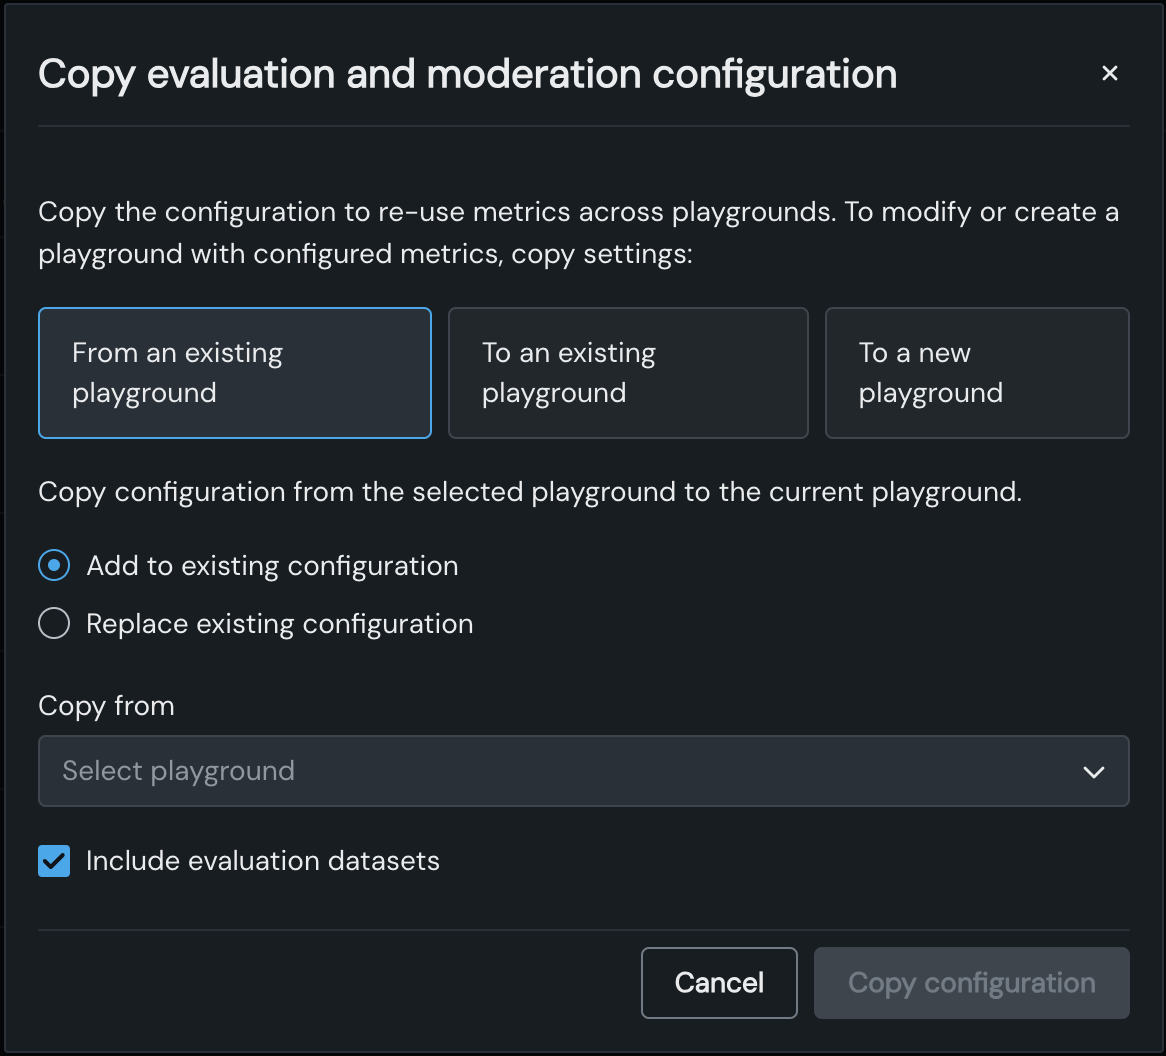Image resolution: width=1166 pixels, height=1056 pixels.
Task: Click the "Add to existing configuration" label text
Action: click(x=272, y=566)
